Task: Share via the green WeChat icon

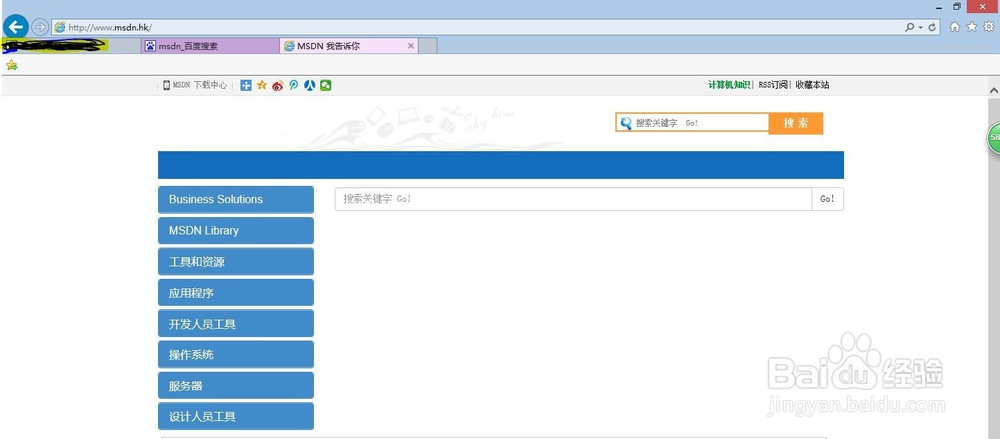Action: click(x=325, y=86)
